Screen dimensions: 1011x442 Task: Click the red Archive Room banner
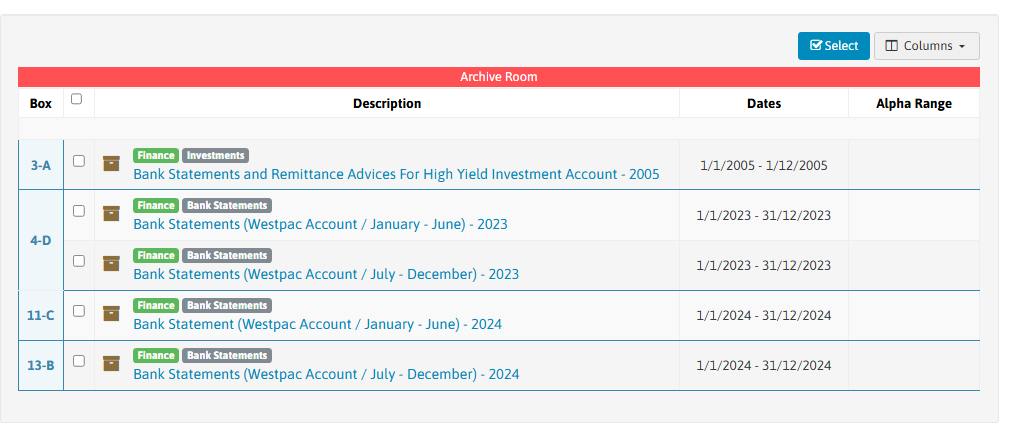(498, 77)
